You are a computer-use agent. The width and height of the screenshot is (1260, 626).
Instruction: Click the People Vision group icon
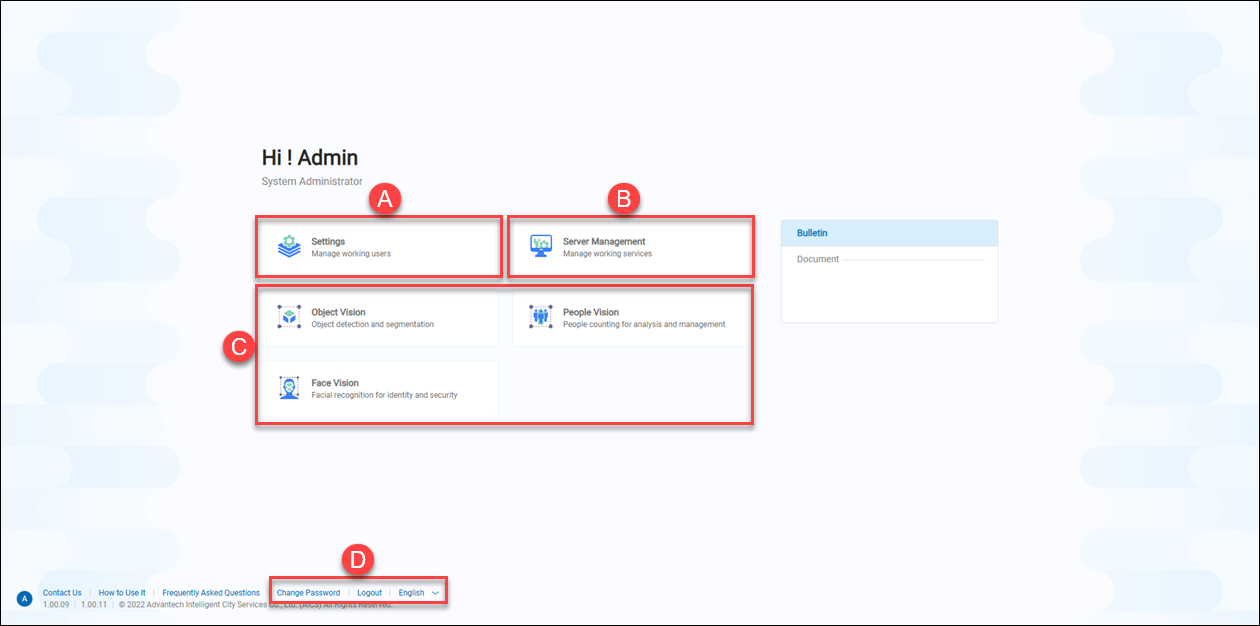(x=541, y=317)
